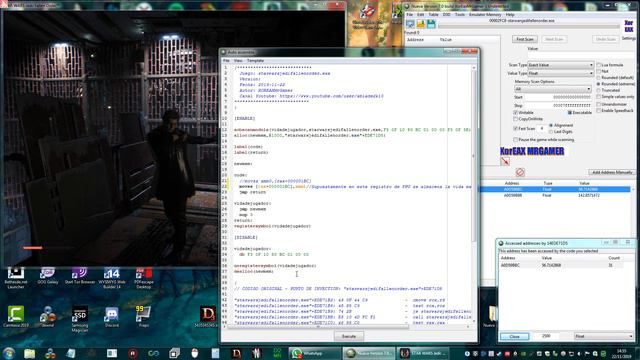The image size is (640, 360).
Task: Click the Diablo taskbar icon
Action: (x=236, y=353)
